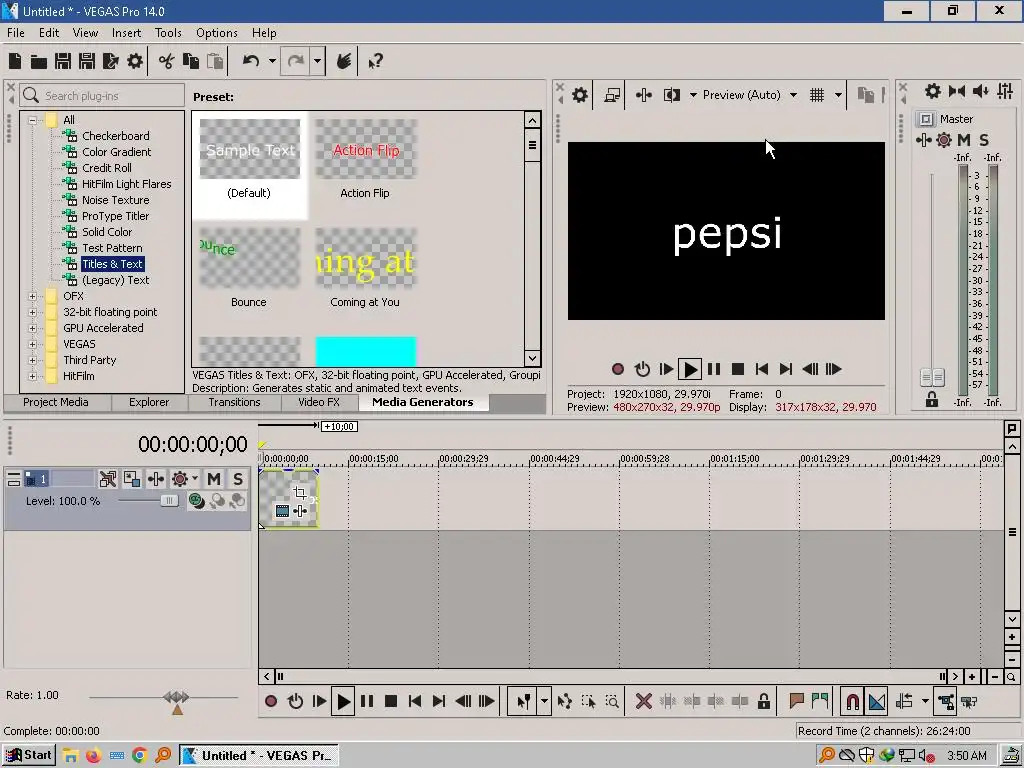The width and height of the screenshot is (1024, 768).
Task: Open the What's This help icon
Action: [x=375, y=61]
